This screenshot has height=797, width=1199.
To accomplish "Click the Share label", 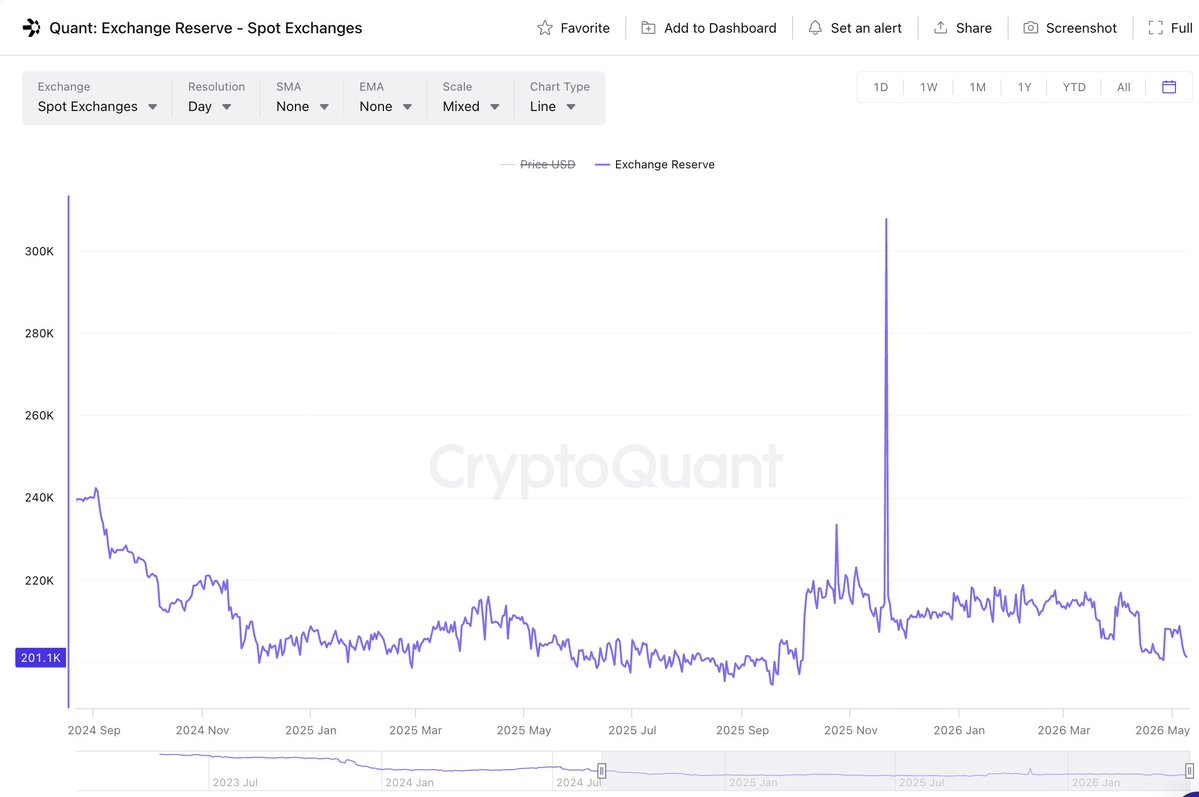I will 973,28.
